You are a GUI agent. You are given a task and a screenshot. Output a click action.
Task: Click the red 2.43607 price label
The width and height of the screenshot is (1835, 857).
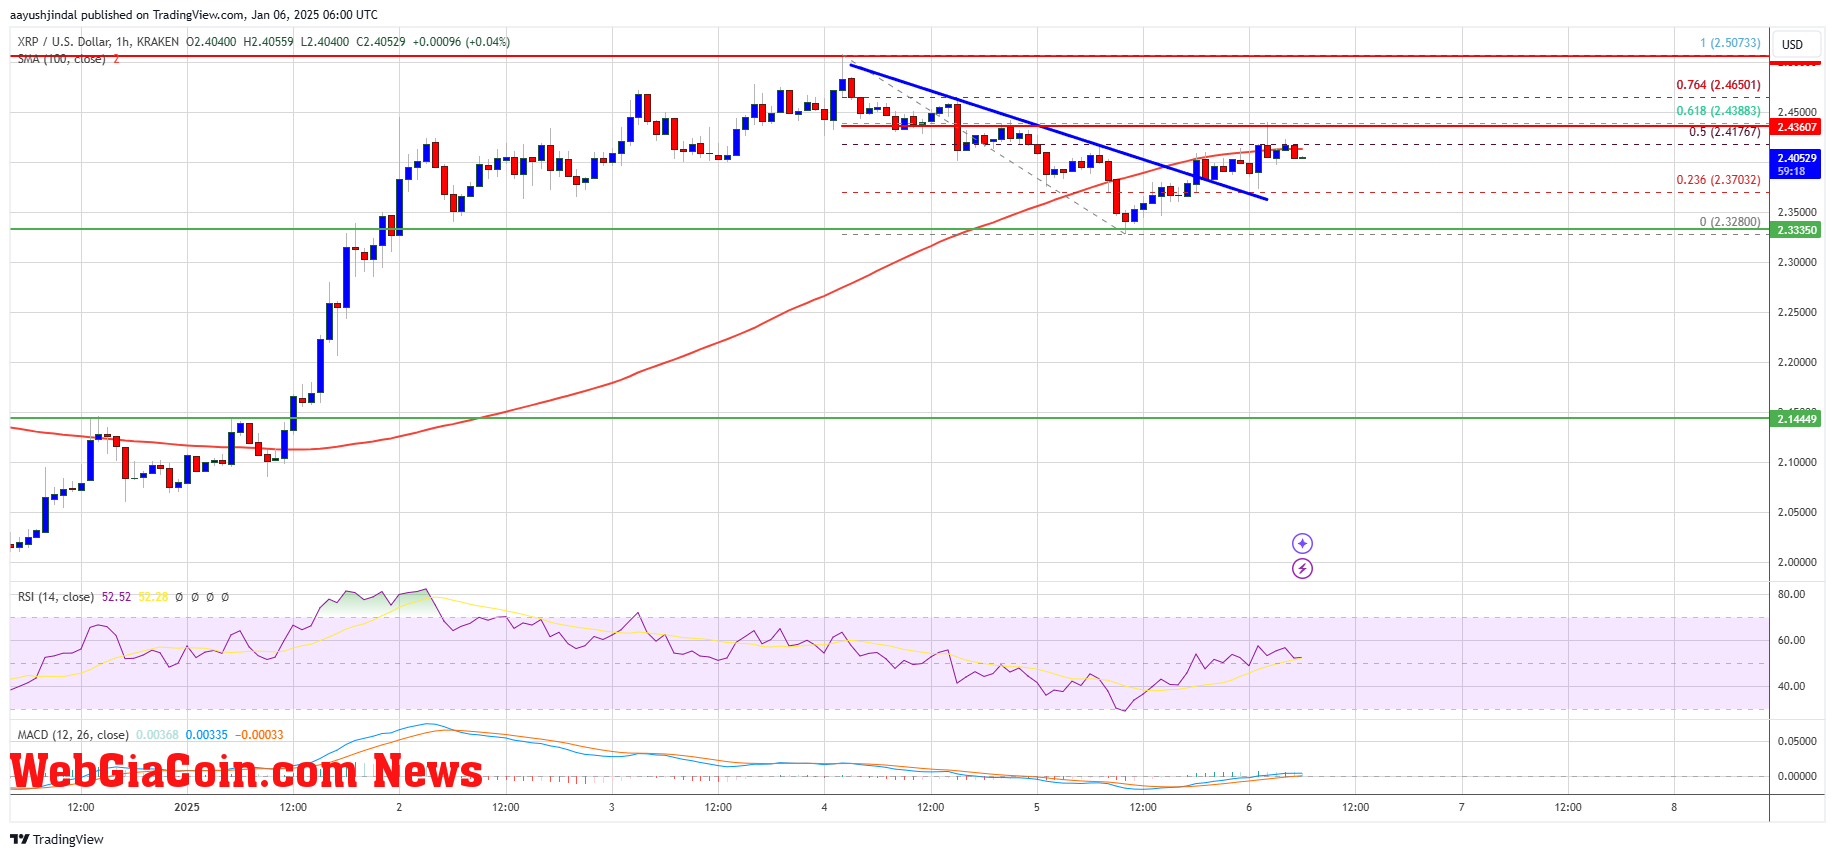(x=1796, y=127)
